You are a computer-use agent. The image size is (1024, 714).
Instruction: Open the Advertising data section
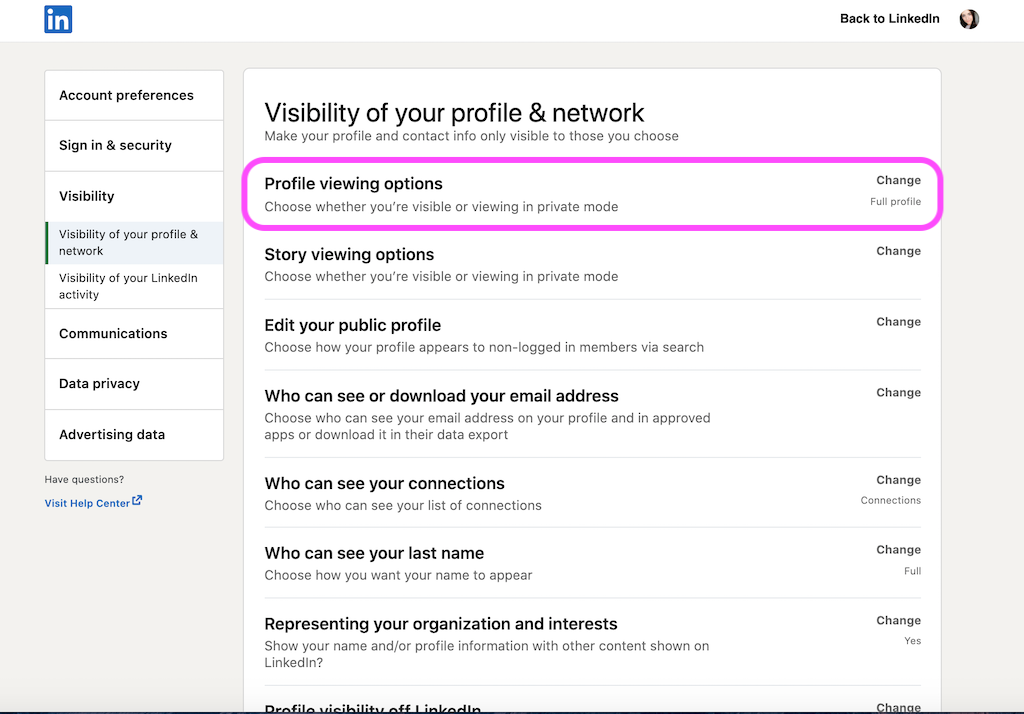click(x=134, y=434)
